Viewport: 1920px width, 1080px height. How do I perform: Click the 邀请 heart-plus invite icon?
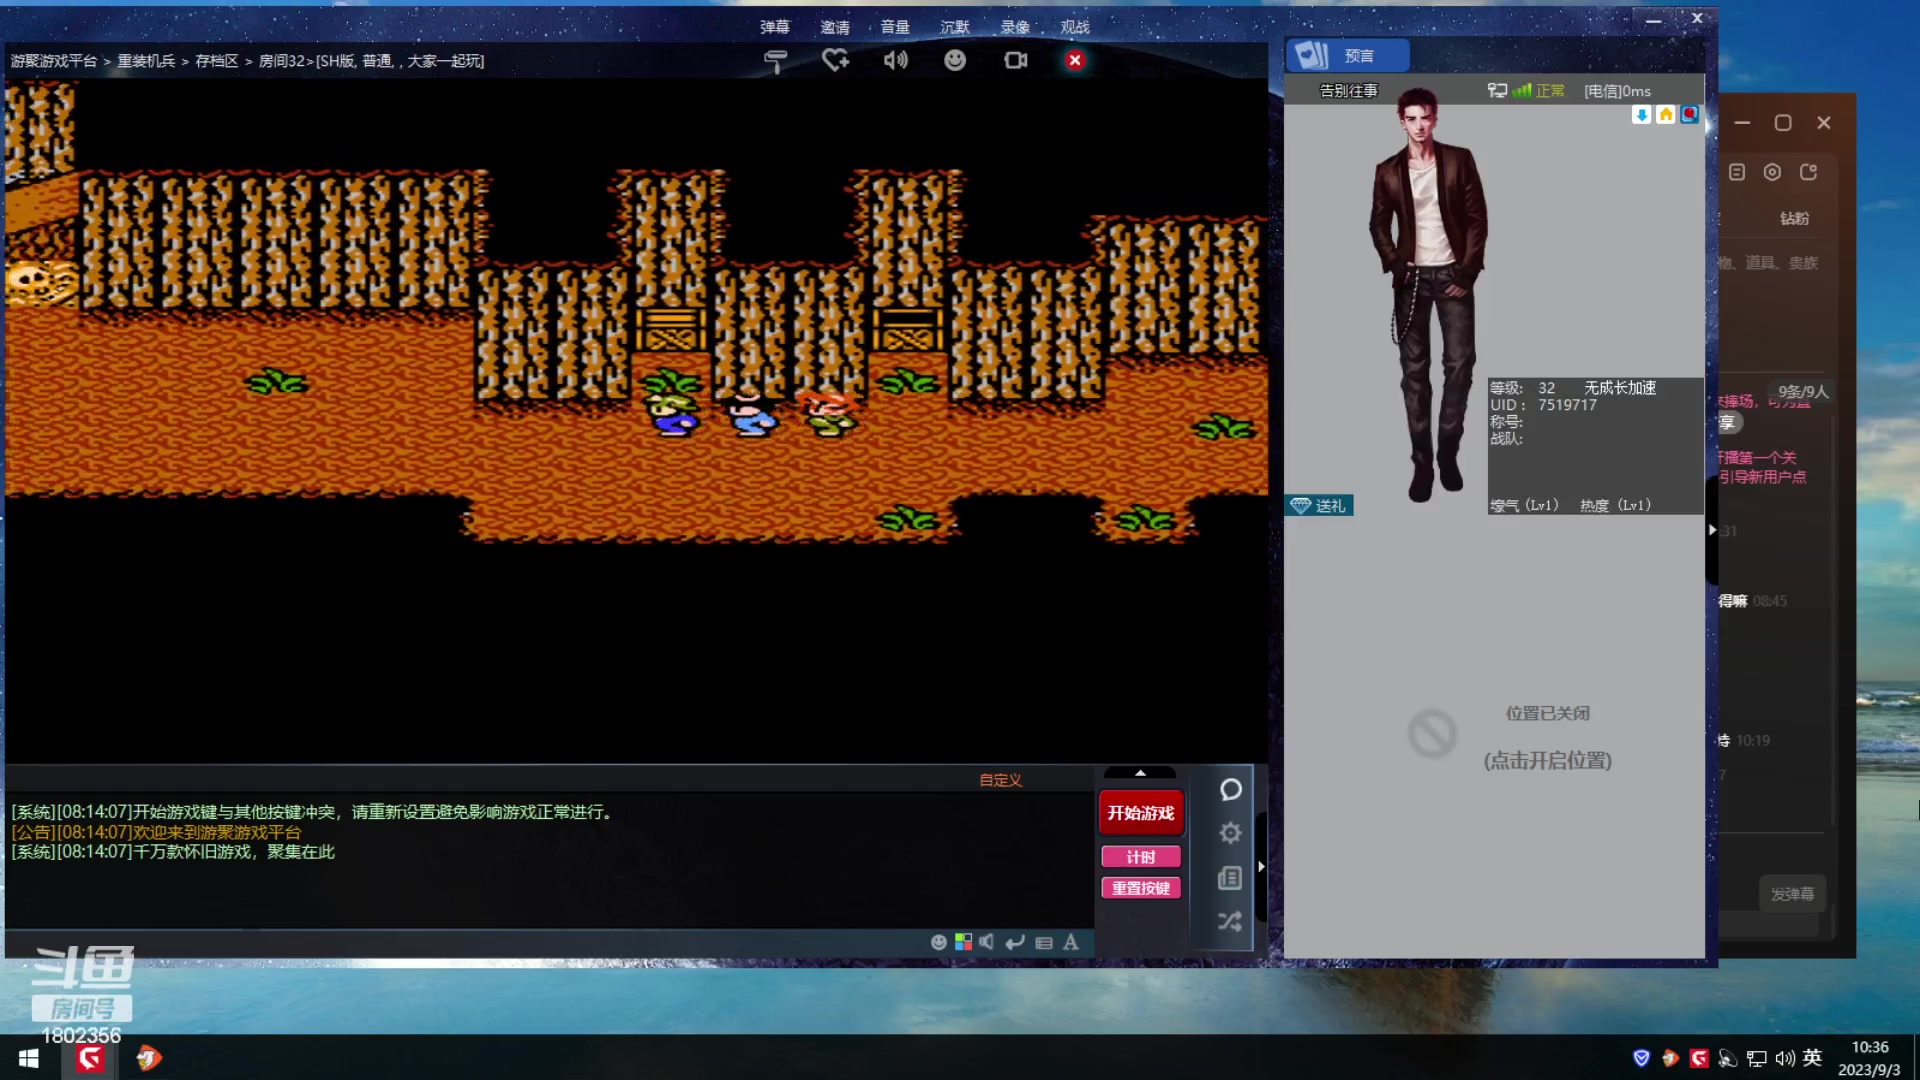pos(835,61)
